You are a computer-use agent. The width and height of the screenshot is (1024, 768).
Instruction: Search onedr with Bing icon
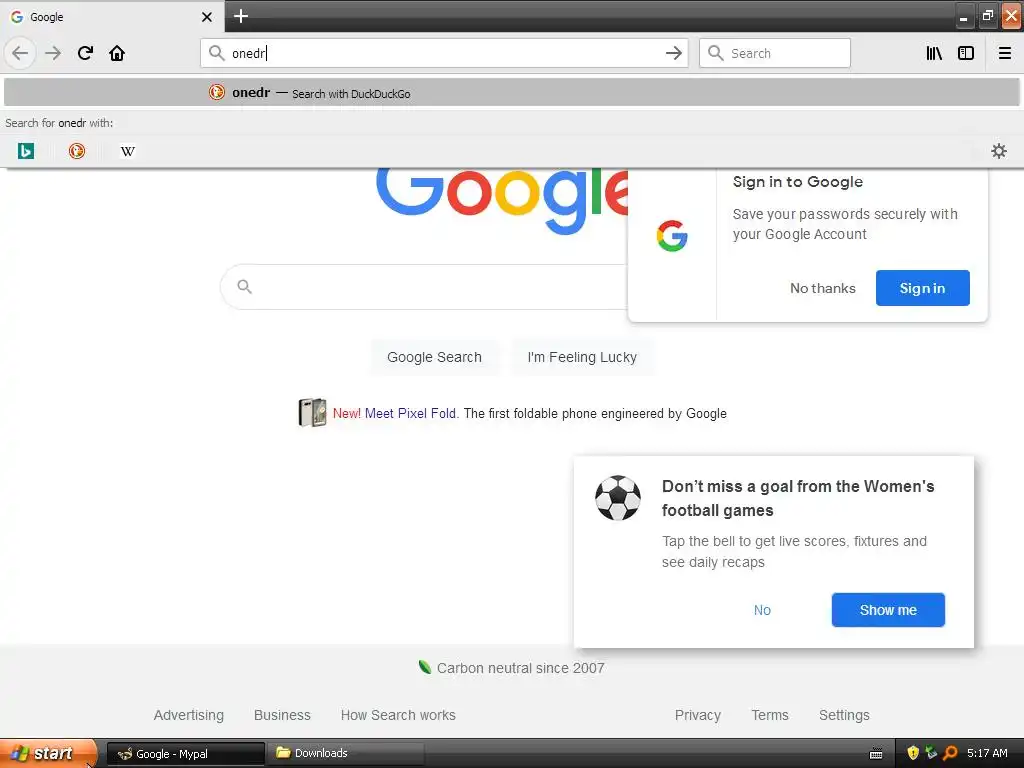25,151
